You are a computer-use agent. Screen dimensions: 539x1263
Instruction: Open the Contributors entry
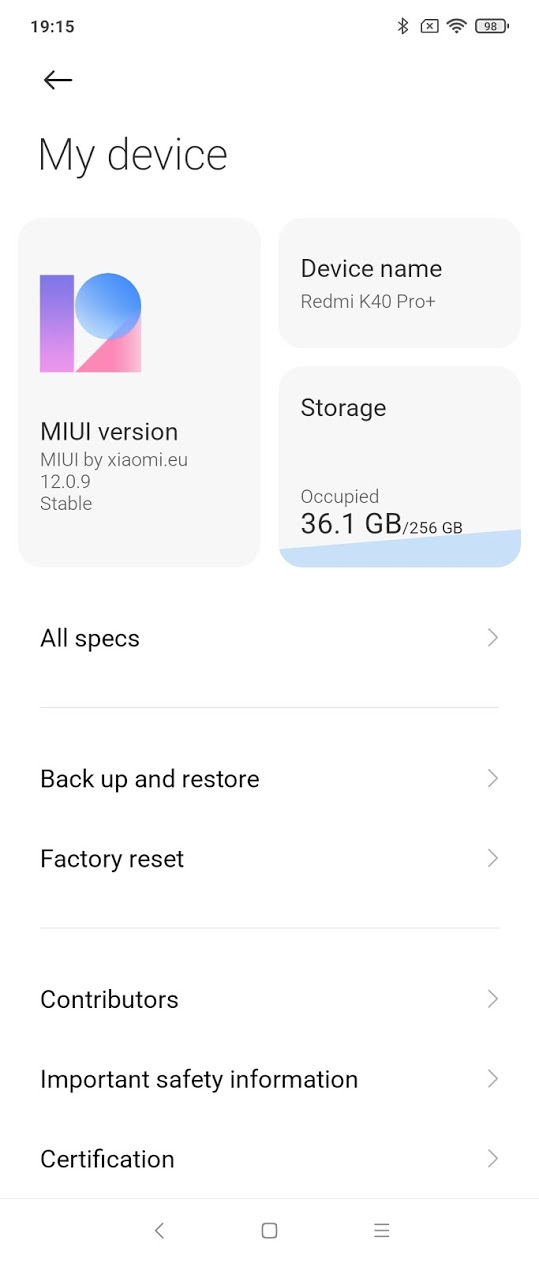tap(269, 999)
